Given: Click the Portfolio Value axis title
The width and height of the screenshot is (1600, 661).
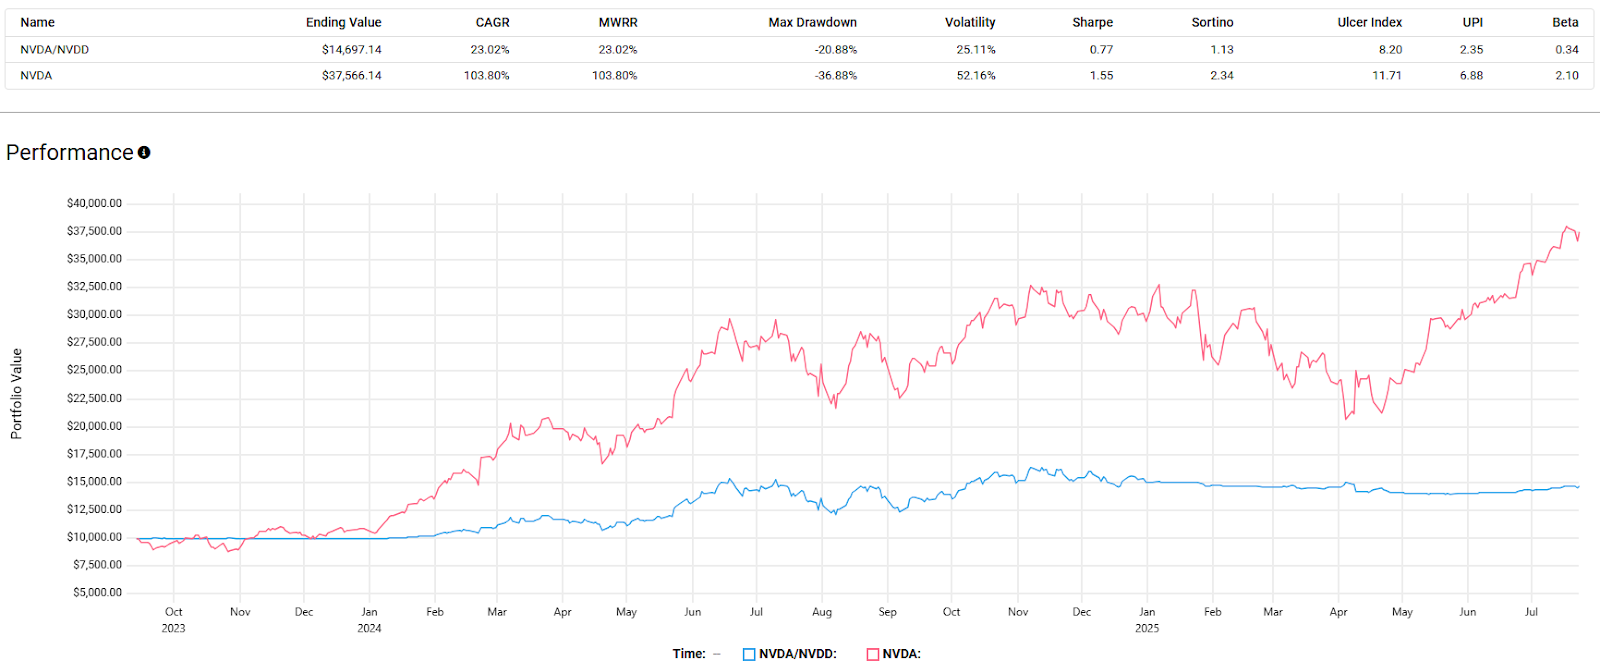Looking at the screenshot, I should coord(16,394).
